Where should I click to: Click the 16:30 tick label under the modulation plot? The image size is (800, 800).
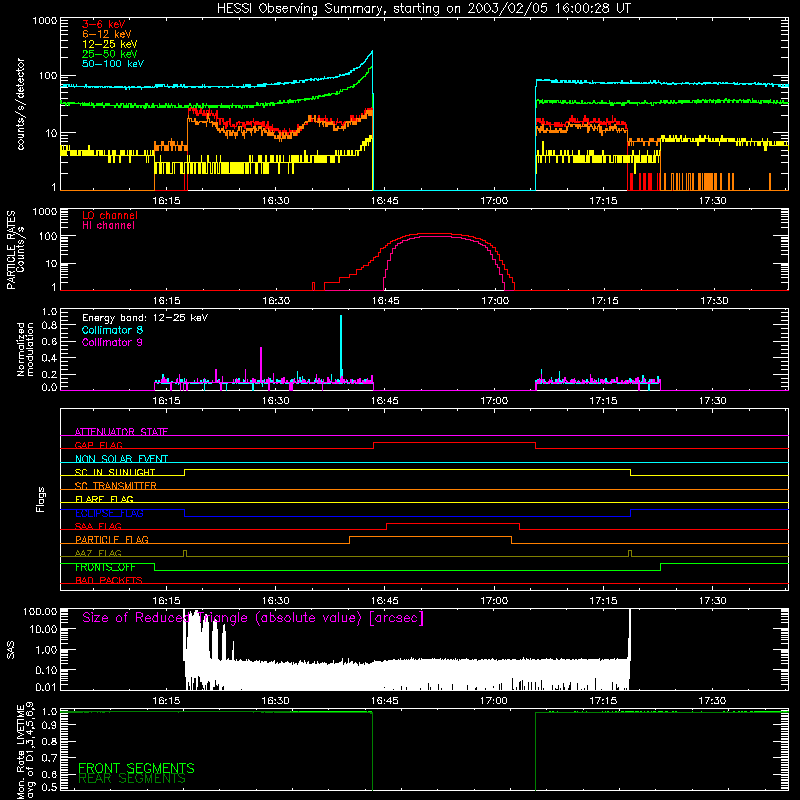pos(276,401)
